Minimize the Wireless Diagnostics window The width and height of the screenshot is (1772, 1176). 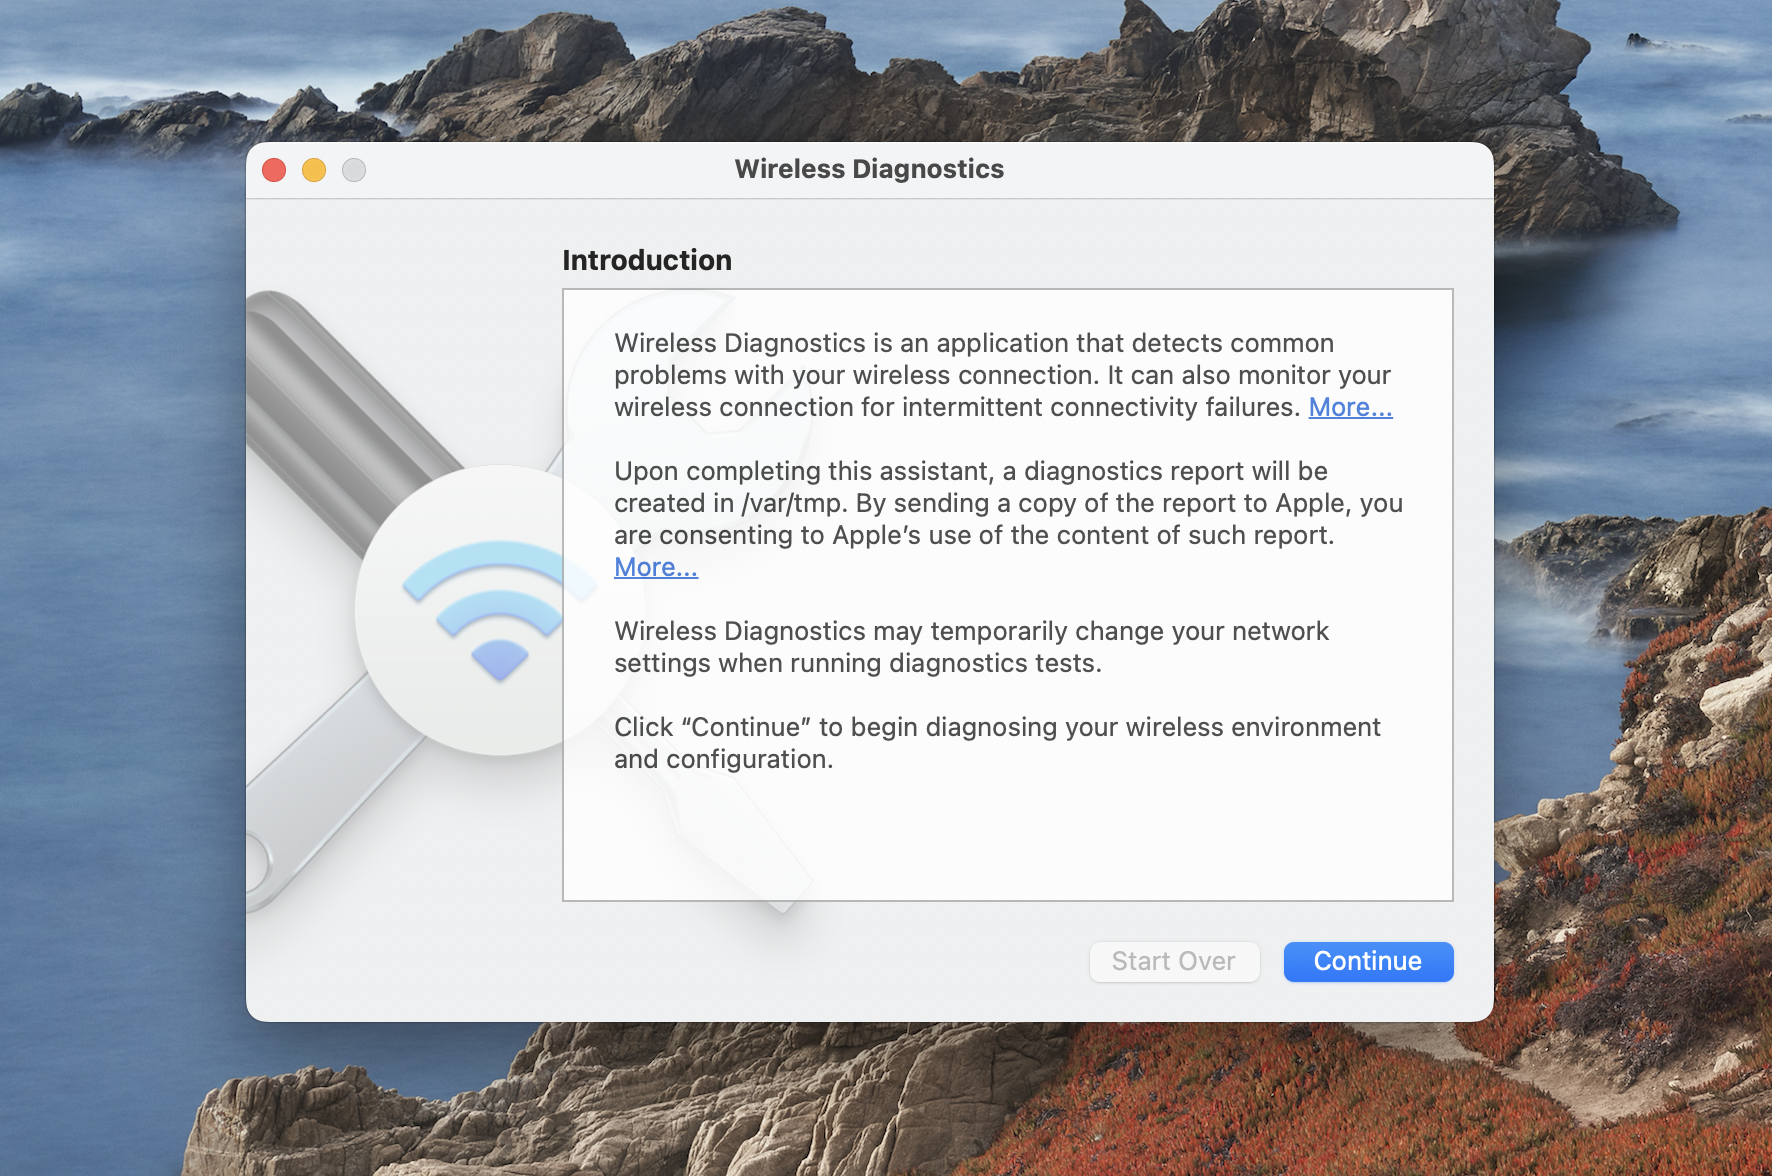[x=314, y=170]
